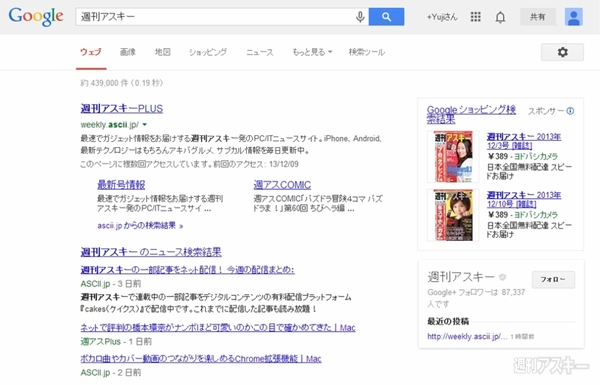Open the Google apps grid
This screenshot has width=600, height=385.
(x=476, y=17)
